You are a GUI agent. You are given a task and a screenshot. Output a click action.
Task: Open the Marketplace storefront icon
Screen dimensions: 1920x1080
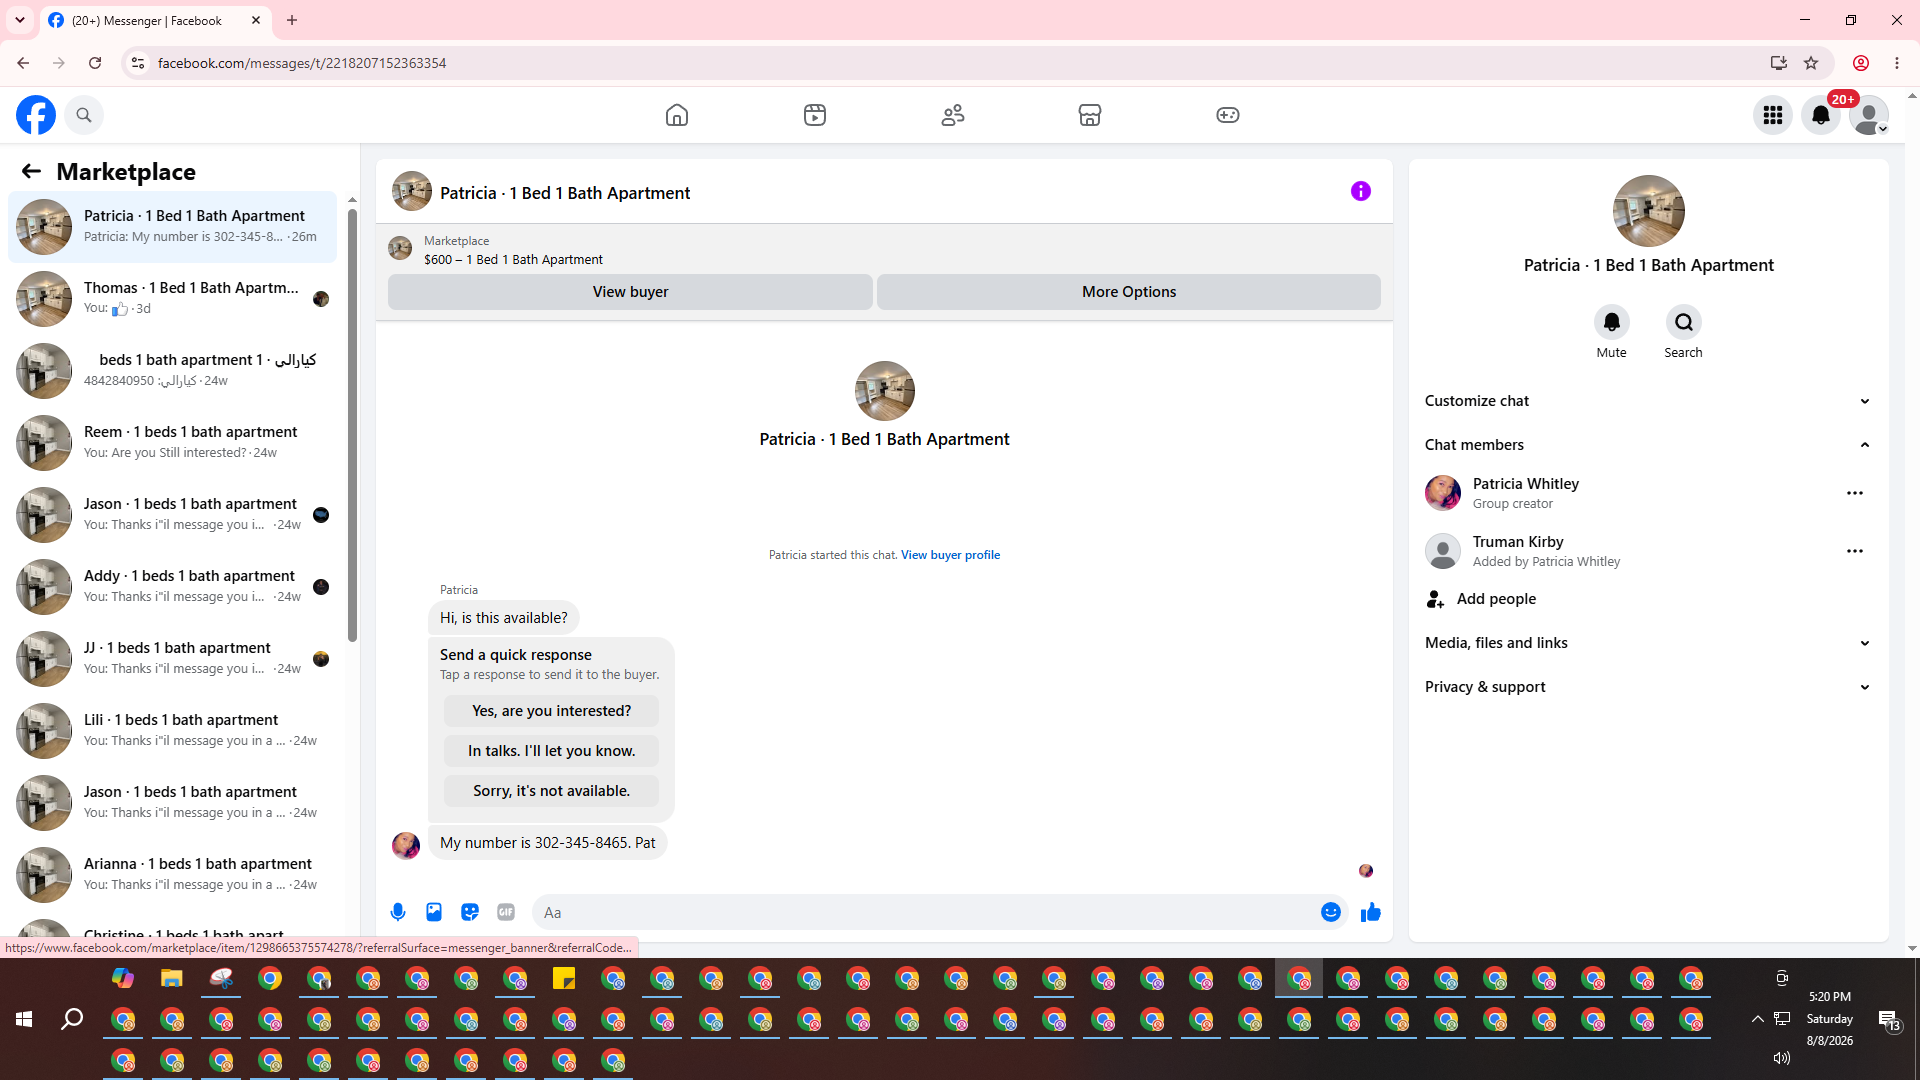tap(1090, 115)
